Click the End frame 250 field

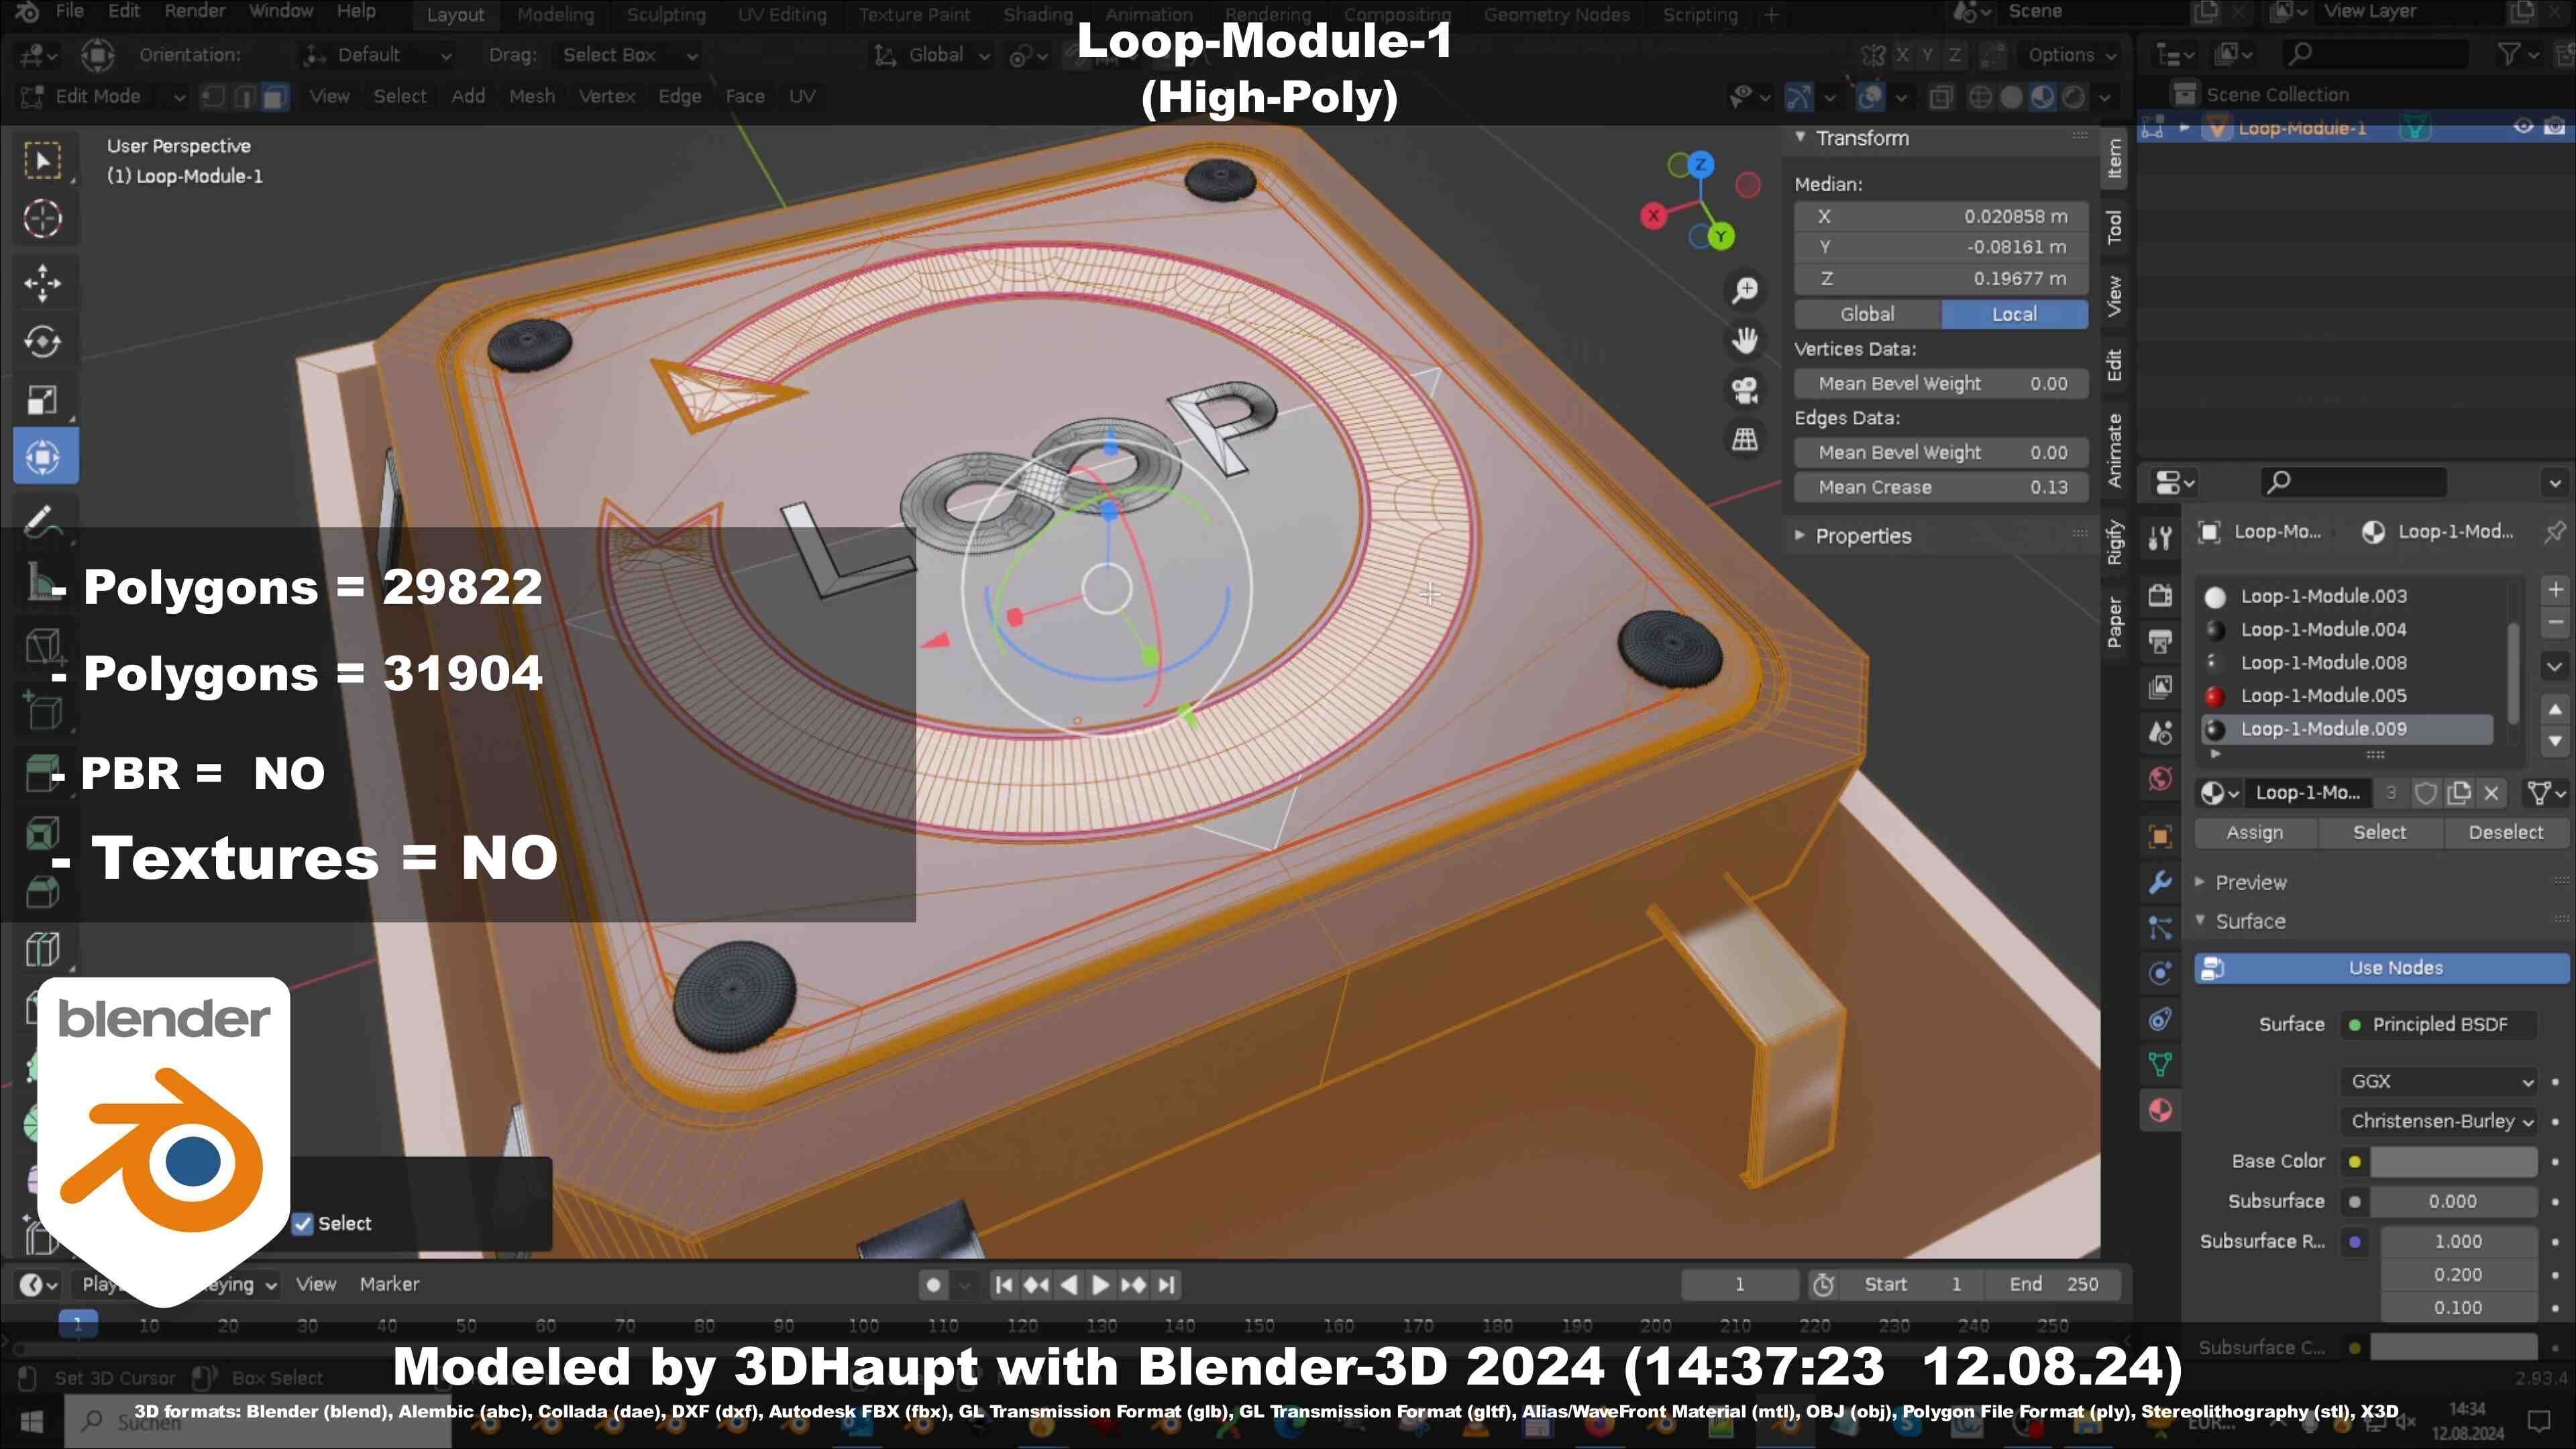click(x=2053, y=1284)
